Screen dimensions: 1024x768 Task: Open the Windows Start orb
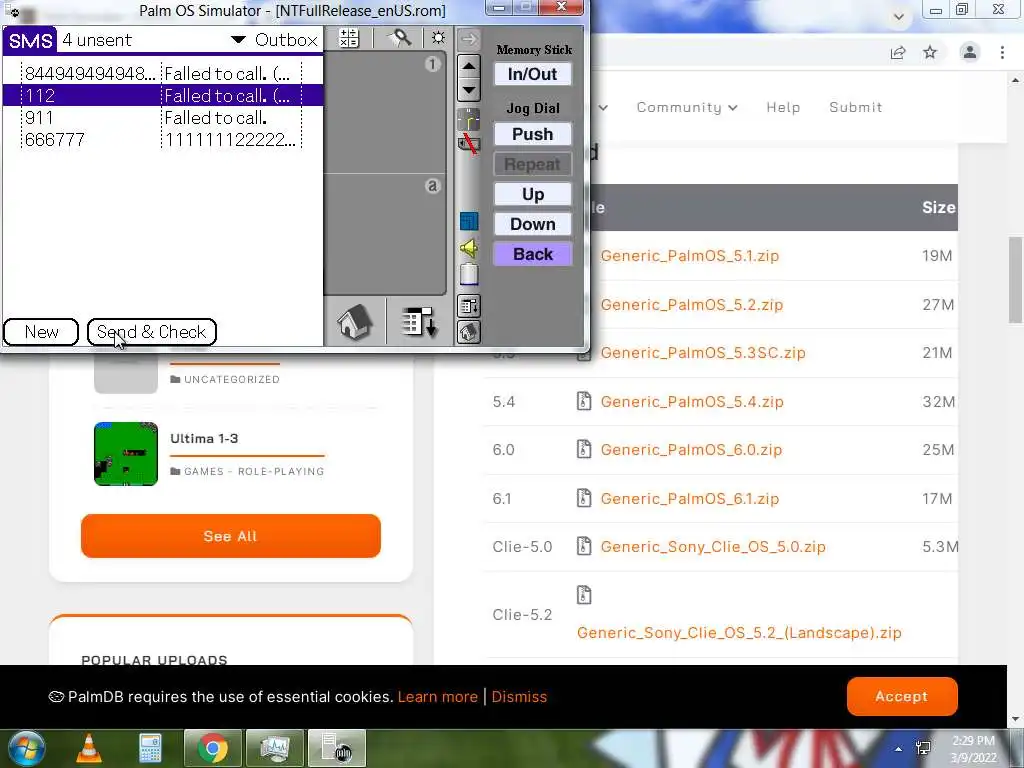[x=26, y=748]
